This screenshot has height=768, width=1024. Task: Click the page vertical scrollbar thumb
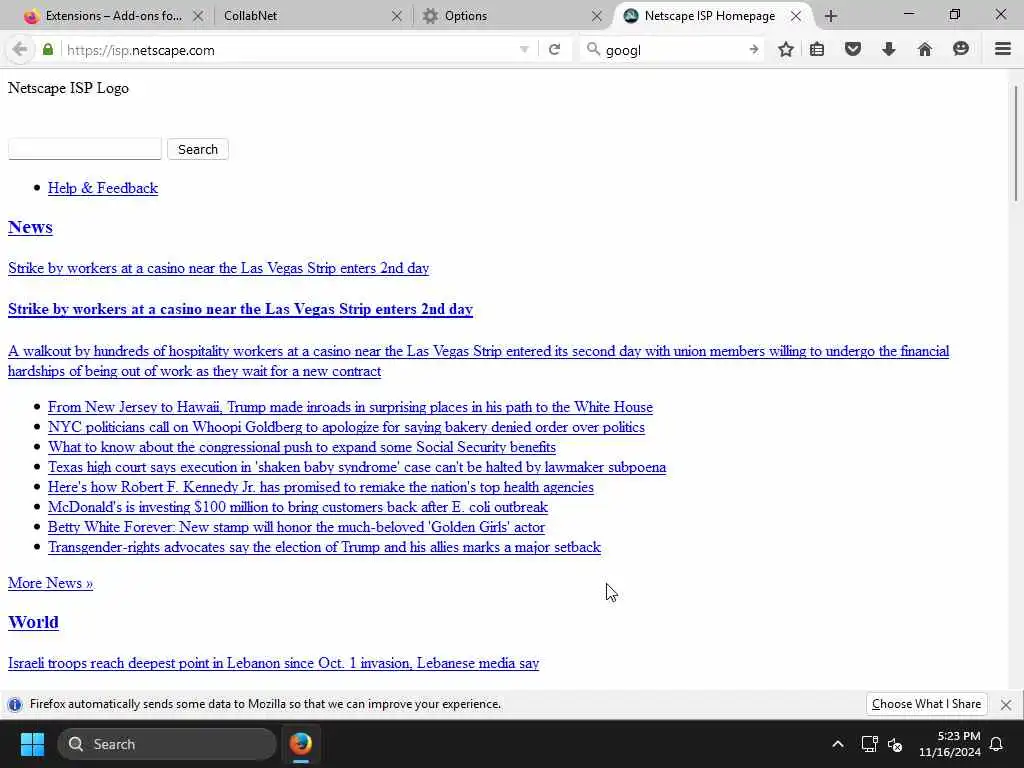click(x=1016, y=144)
